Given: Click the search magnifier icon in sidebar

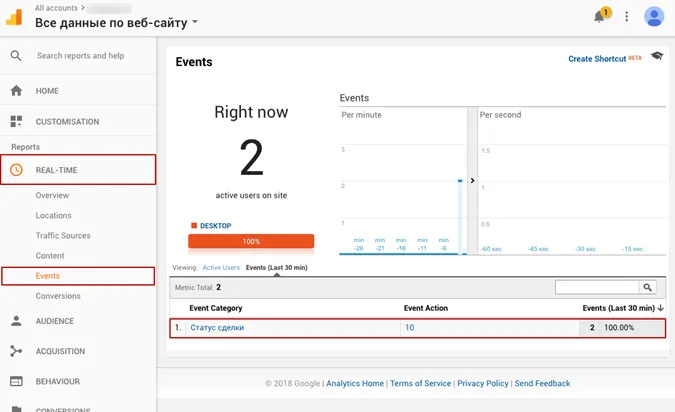Looking at the screenshot, I should (x=16, y=56).
